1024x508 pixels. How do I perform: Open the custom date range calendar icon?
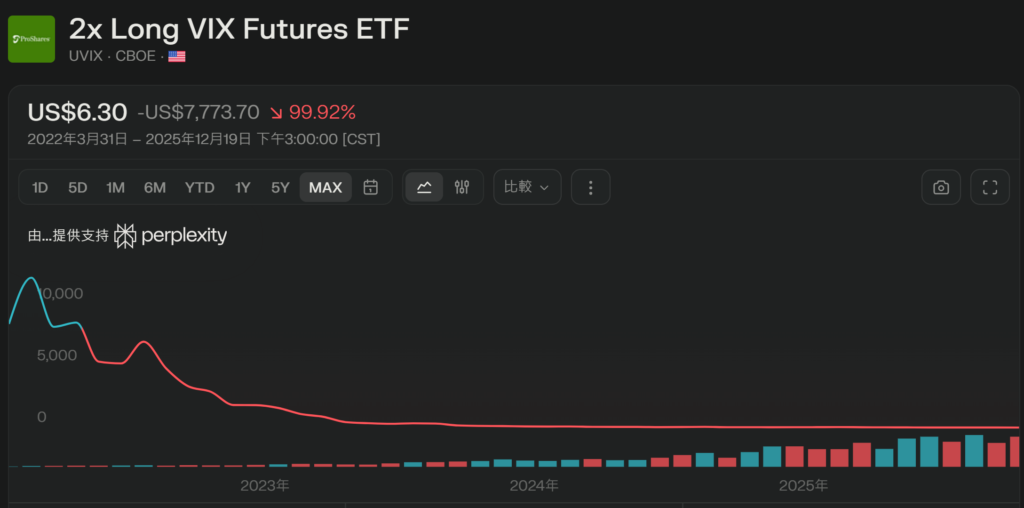point(370,187)
